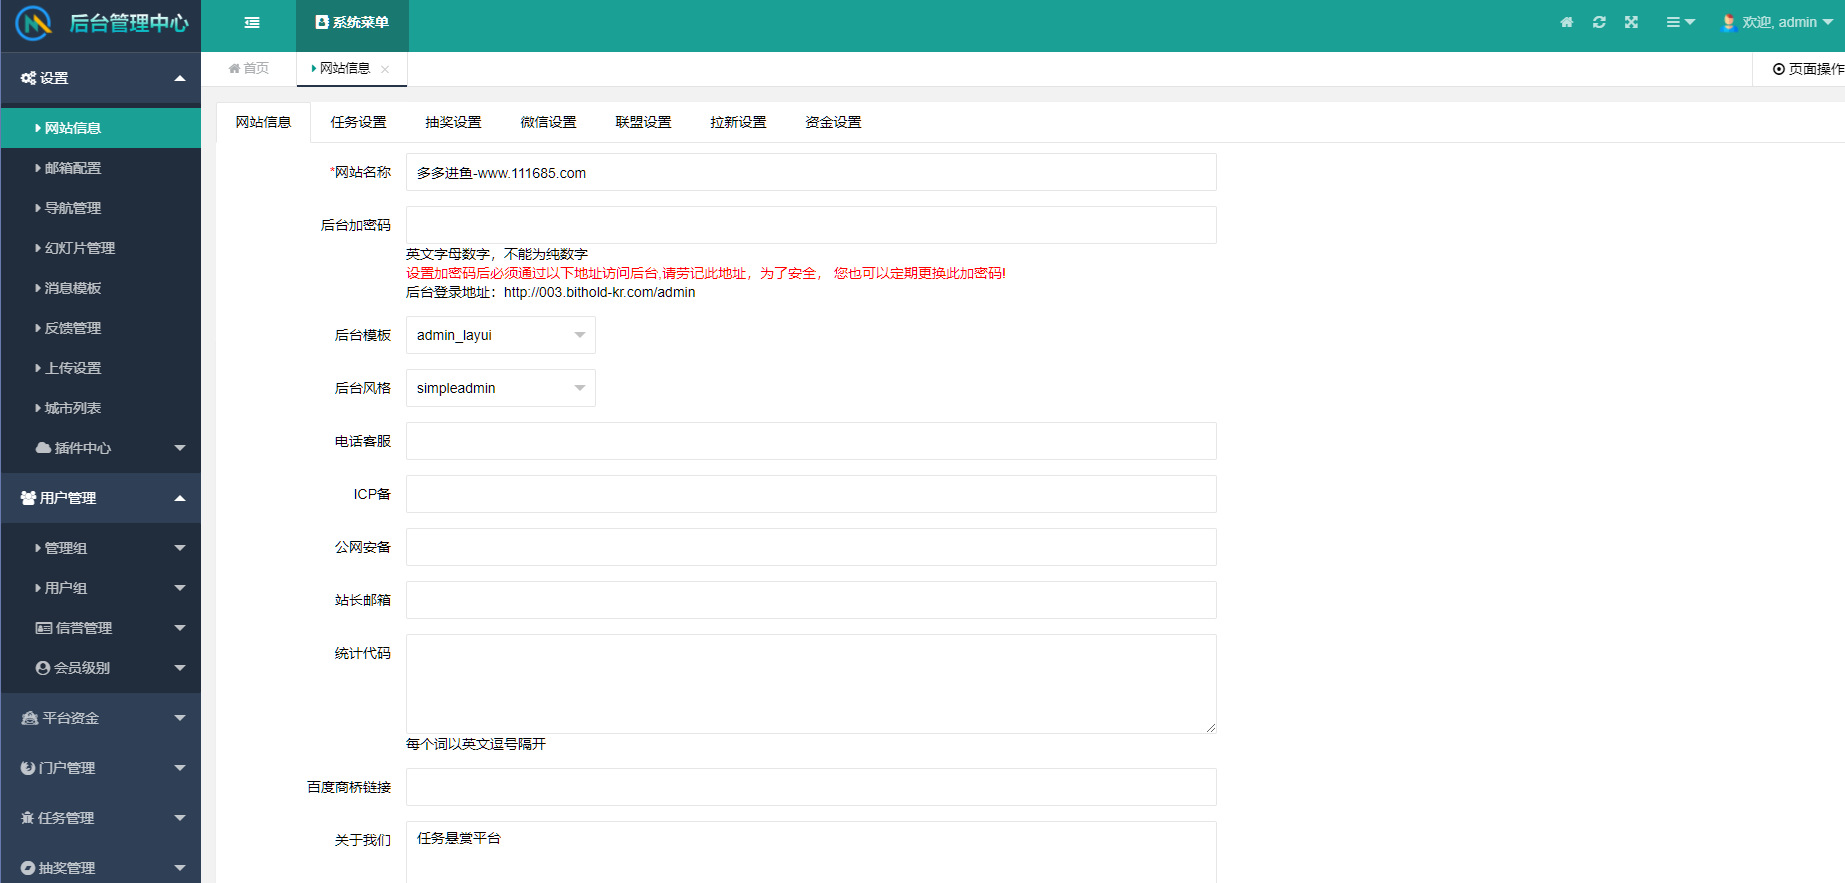
Task: Click the avatar icon beside 欢迎, admin
Action: point(1729,22)
